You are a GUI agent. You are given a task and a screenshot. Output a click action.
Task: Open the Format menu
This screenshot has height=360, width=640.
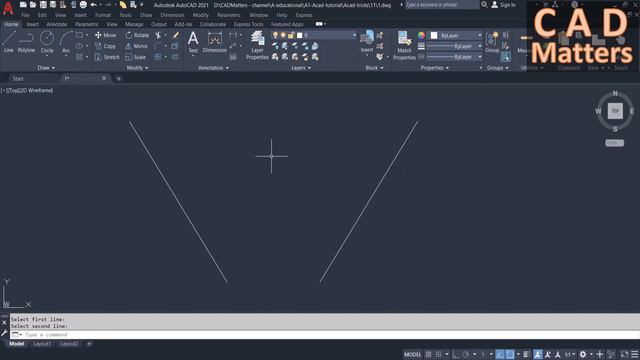103,15
